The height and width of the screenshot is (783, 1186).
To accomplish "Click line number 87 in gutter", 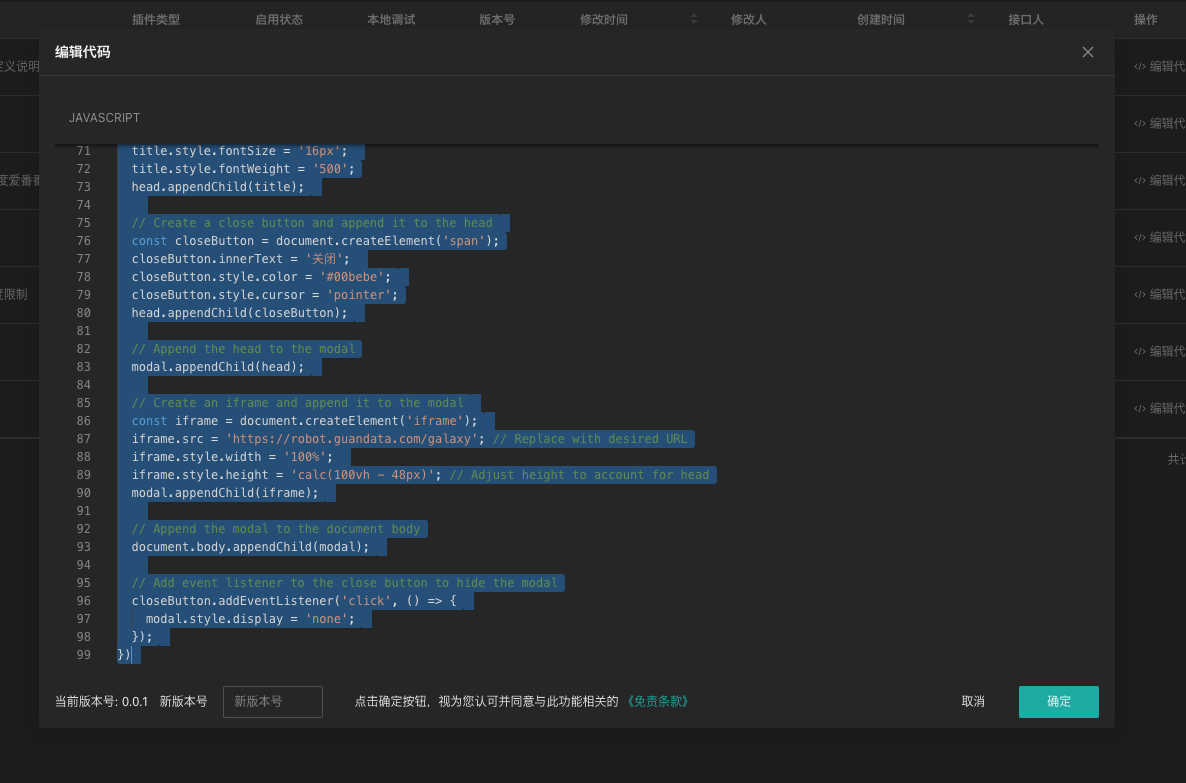I will coord(83,439).
